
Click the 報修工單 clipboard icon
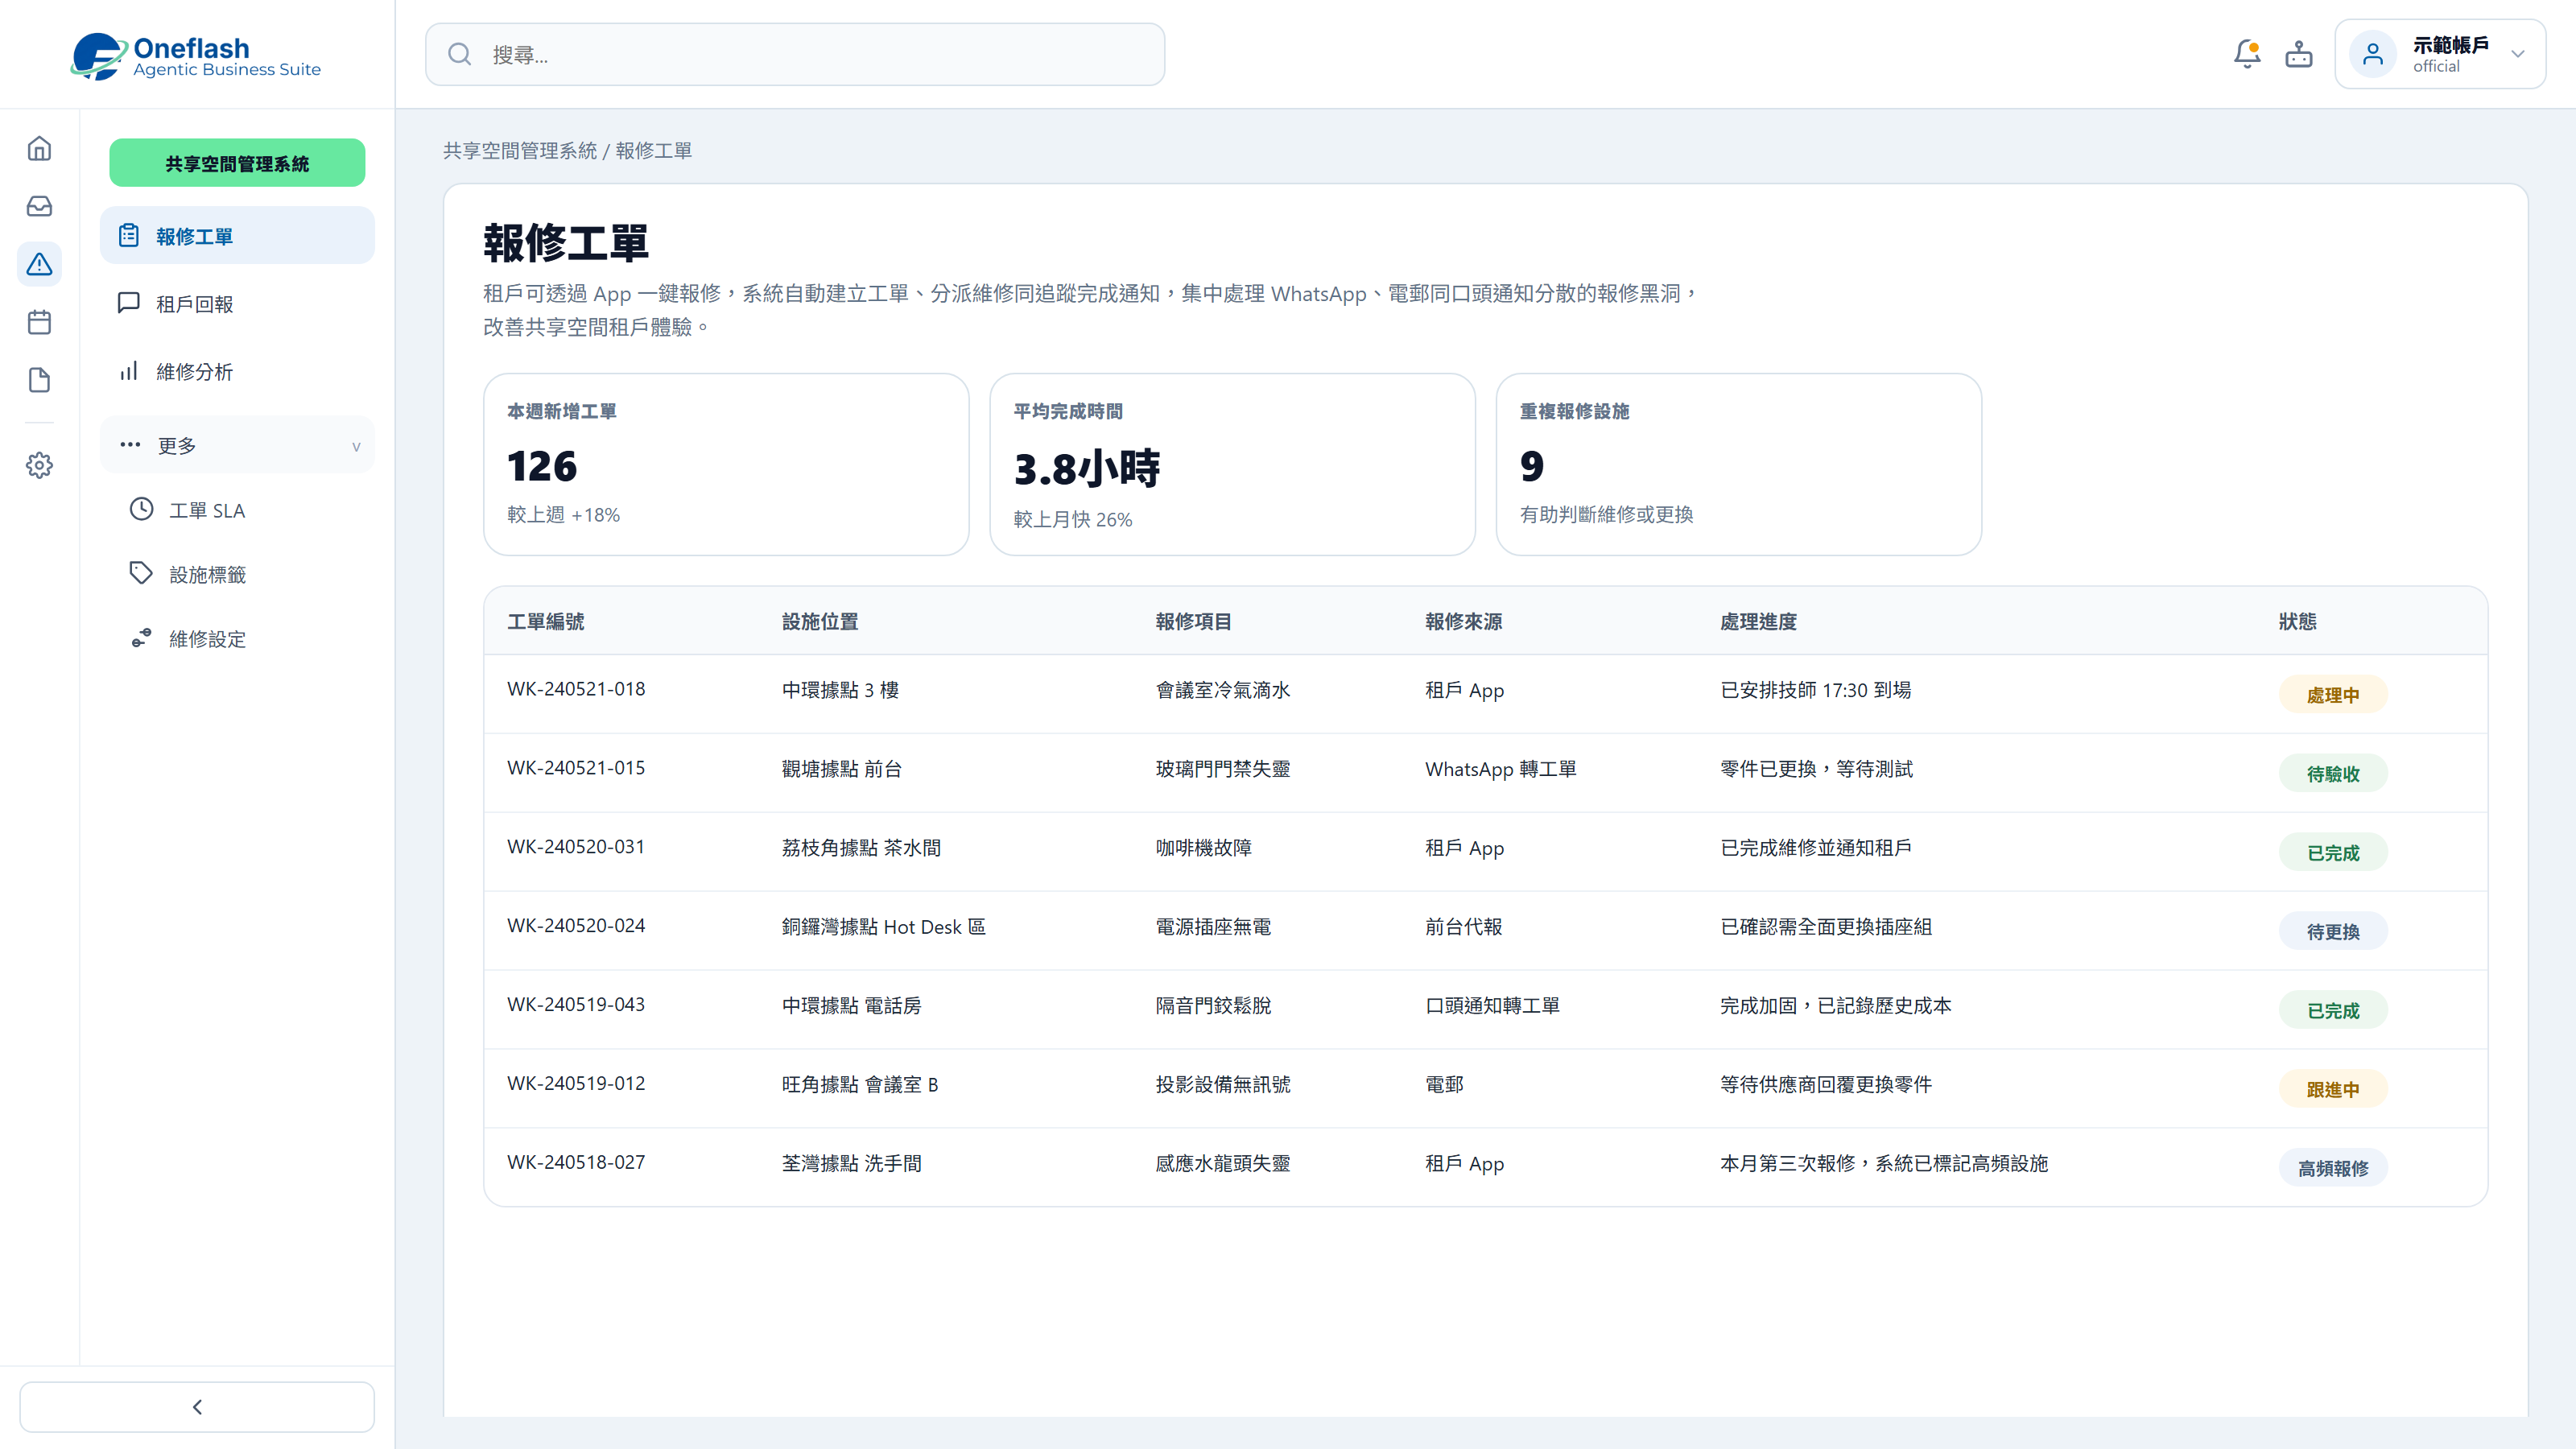129,235
